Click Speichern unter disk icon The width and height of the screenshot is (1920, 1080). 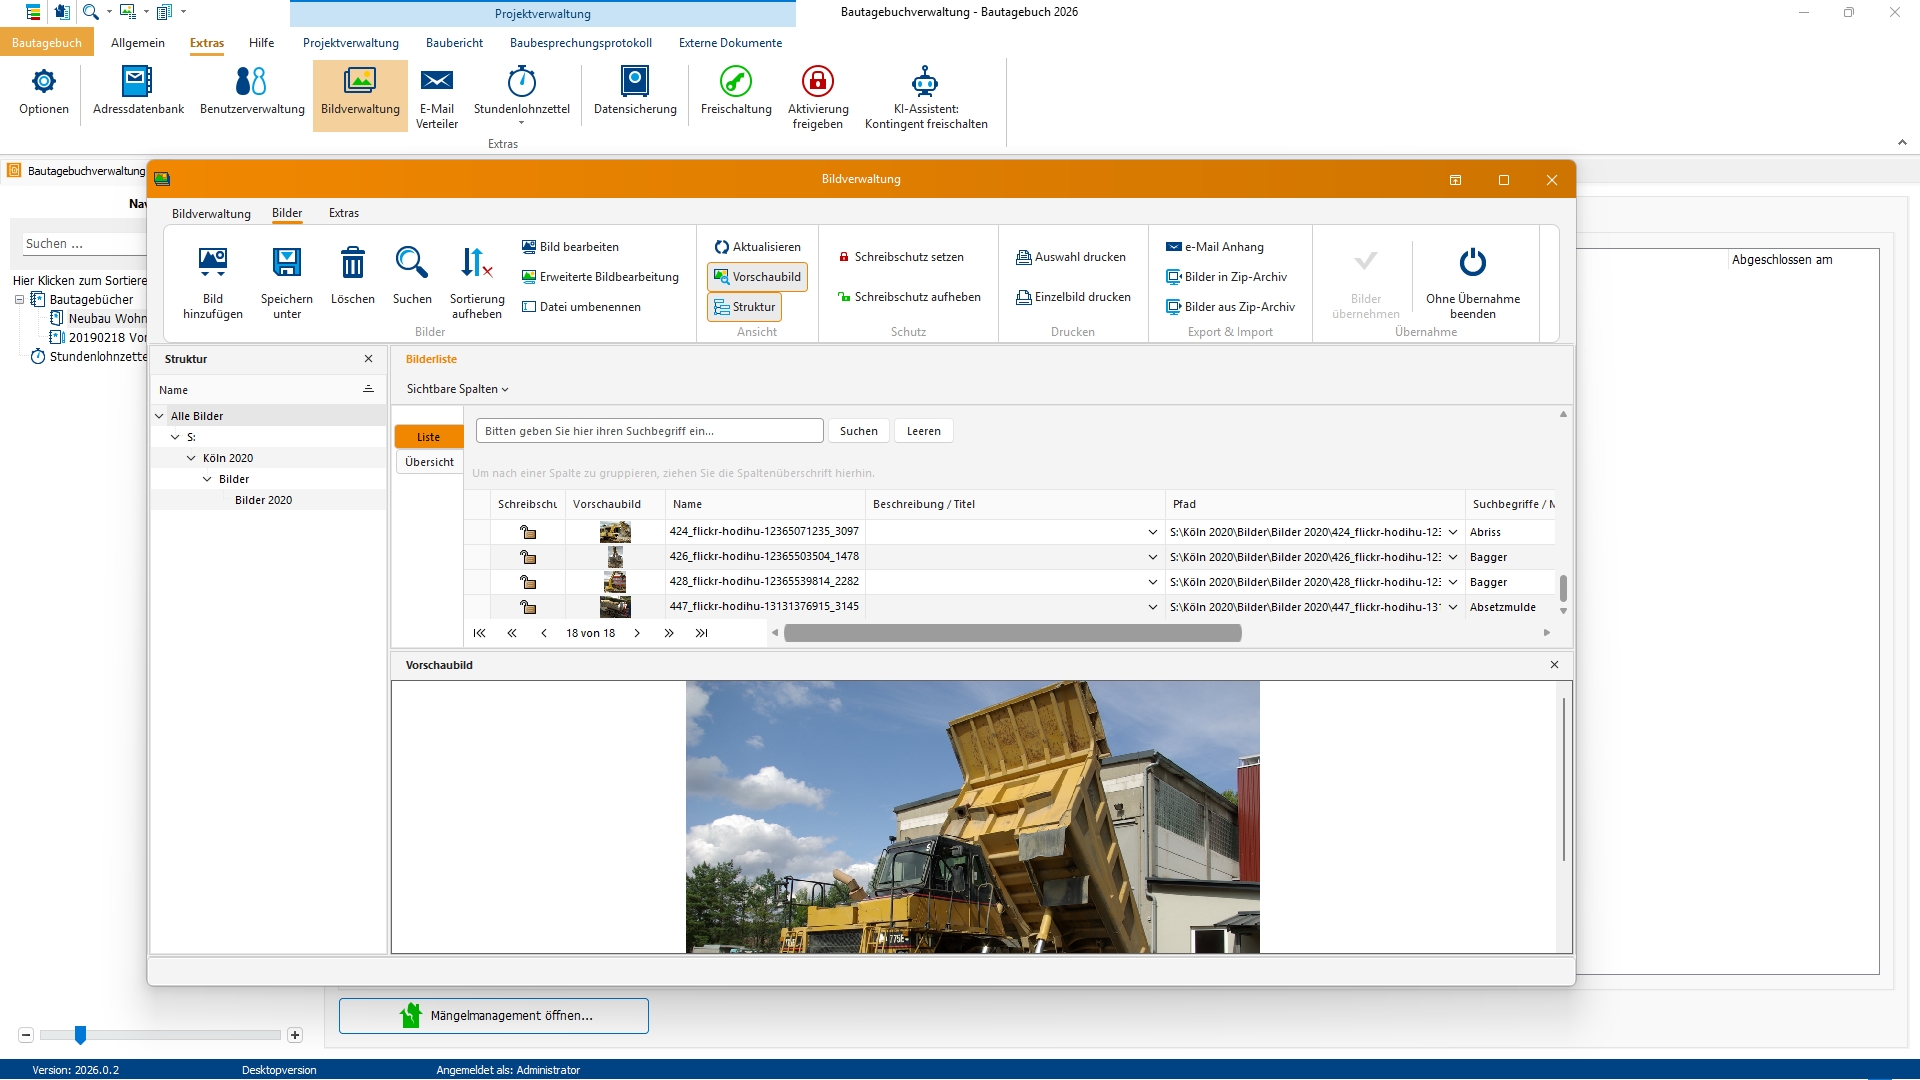tap(286, 263)
